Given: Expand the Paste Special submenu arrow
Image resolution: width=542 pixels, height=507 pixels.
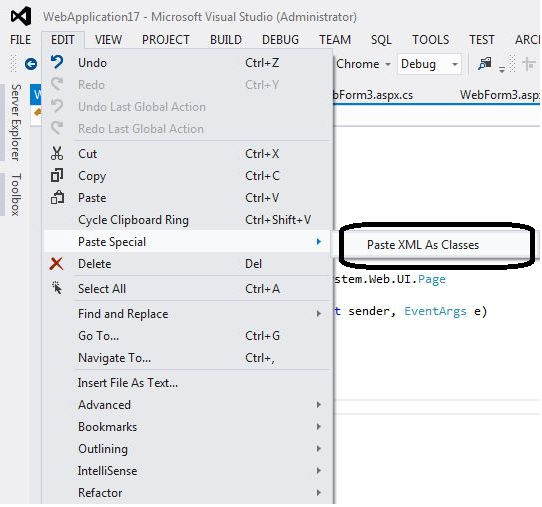Looking at the screenshot, I should [319, 242].
